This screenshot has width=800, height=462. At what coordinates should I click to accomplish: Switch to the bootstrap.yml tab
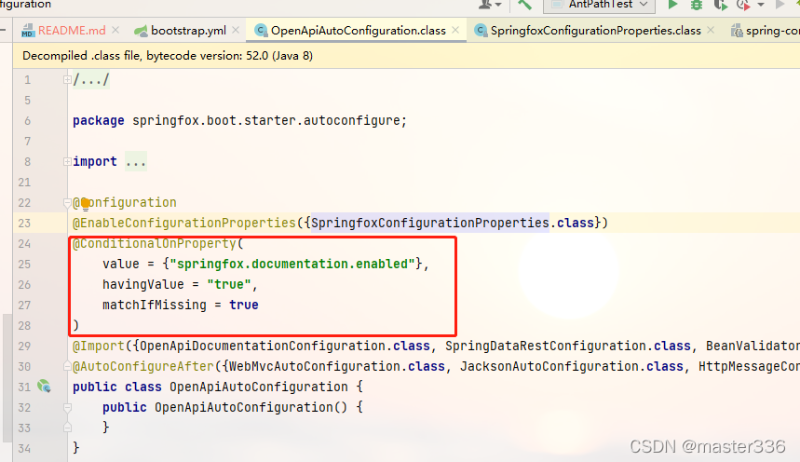point(187,31)
